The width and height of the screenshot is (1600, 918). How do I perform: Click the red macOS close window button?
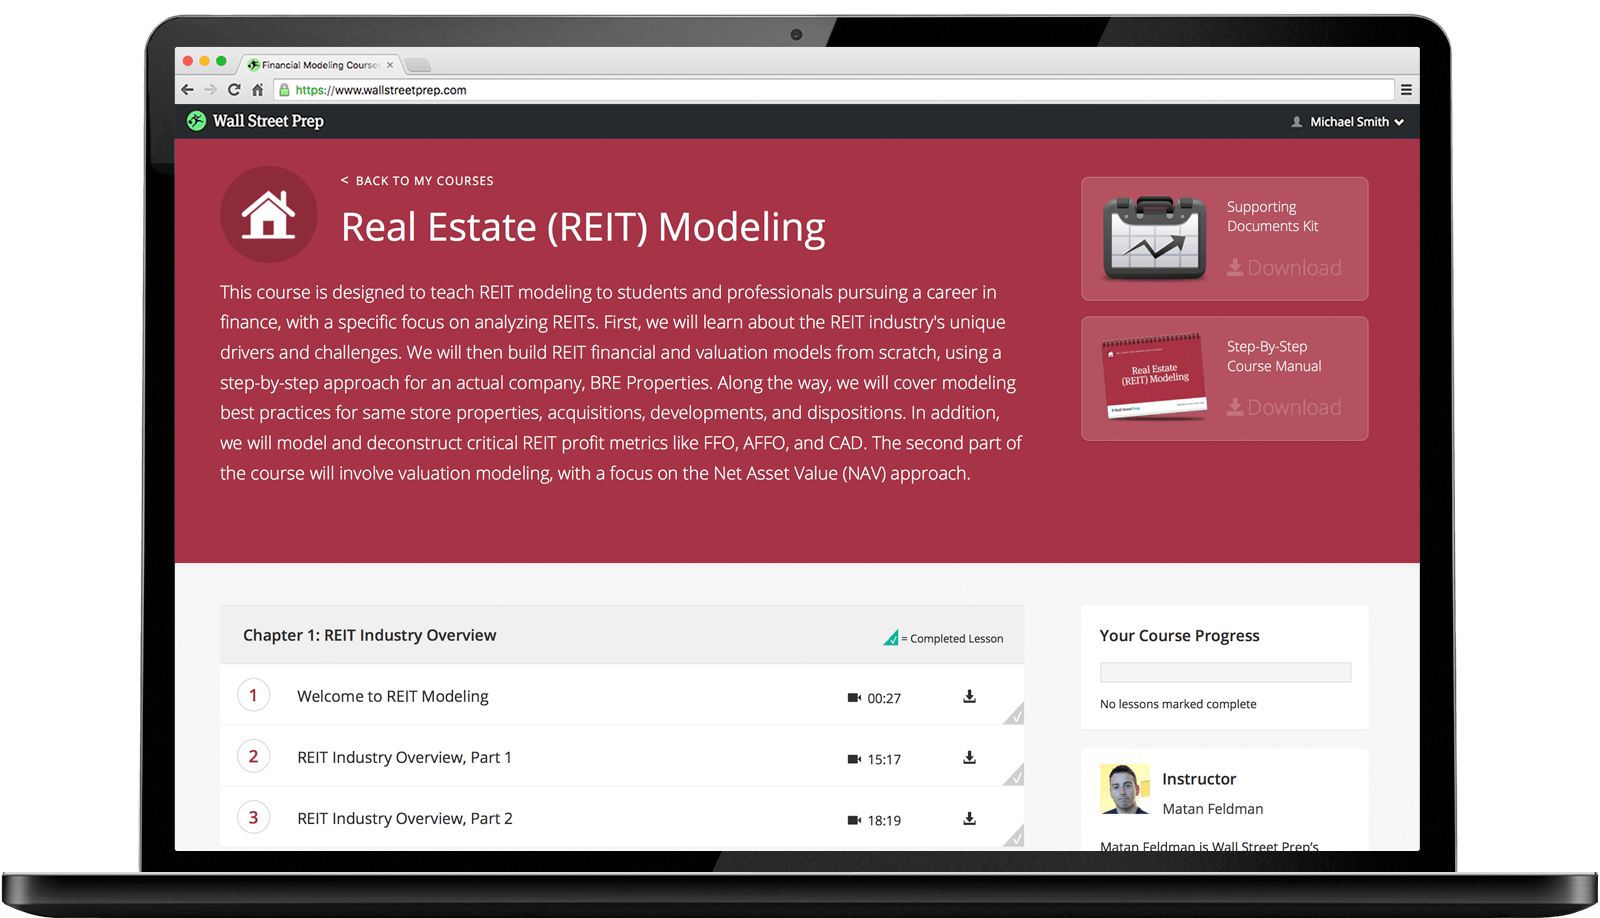(x=188, y=61)
